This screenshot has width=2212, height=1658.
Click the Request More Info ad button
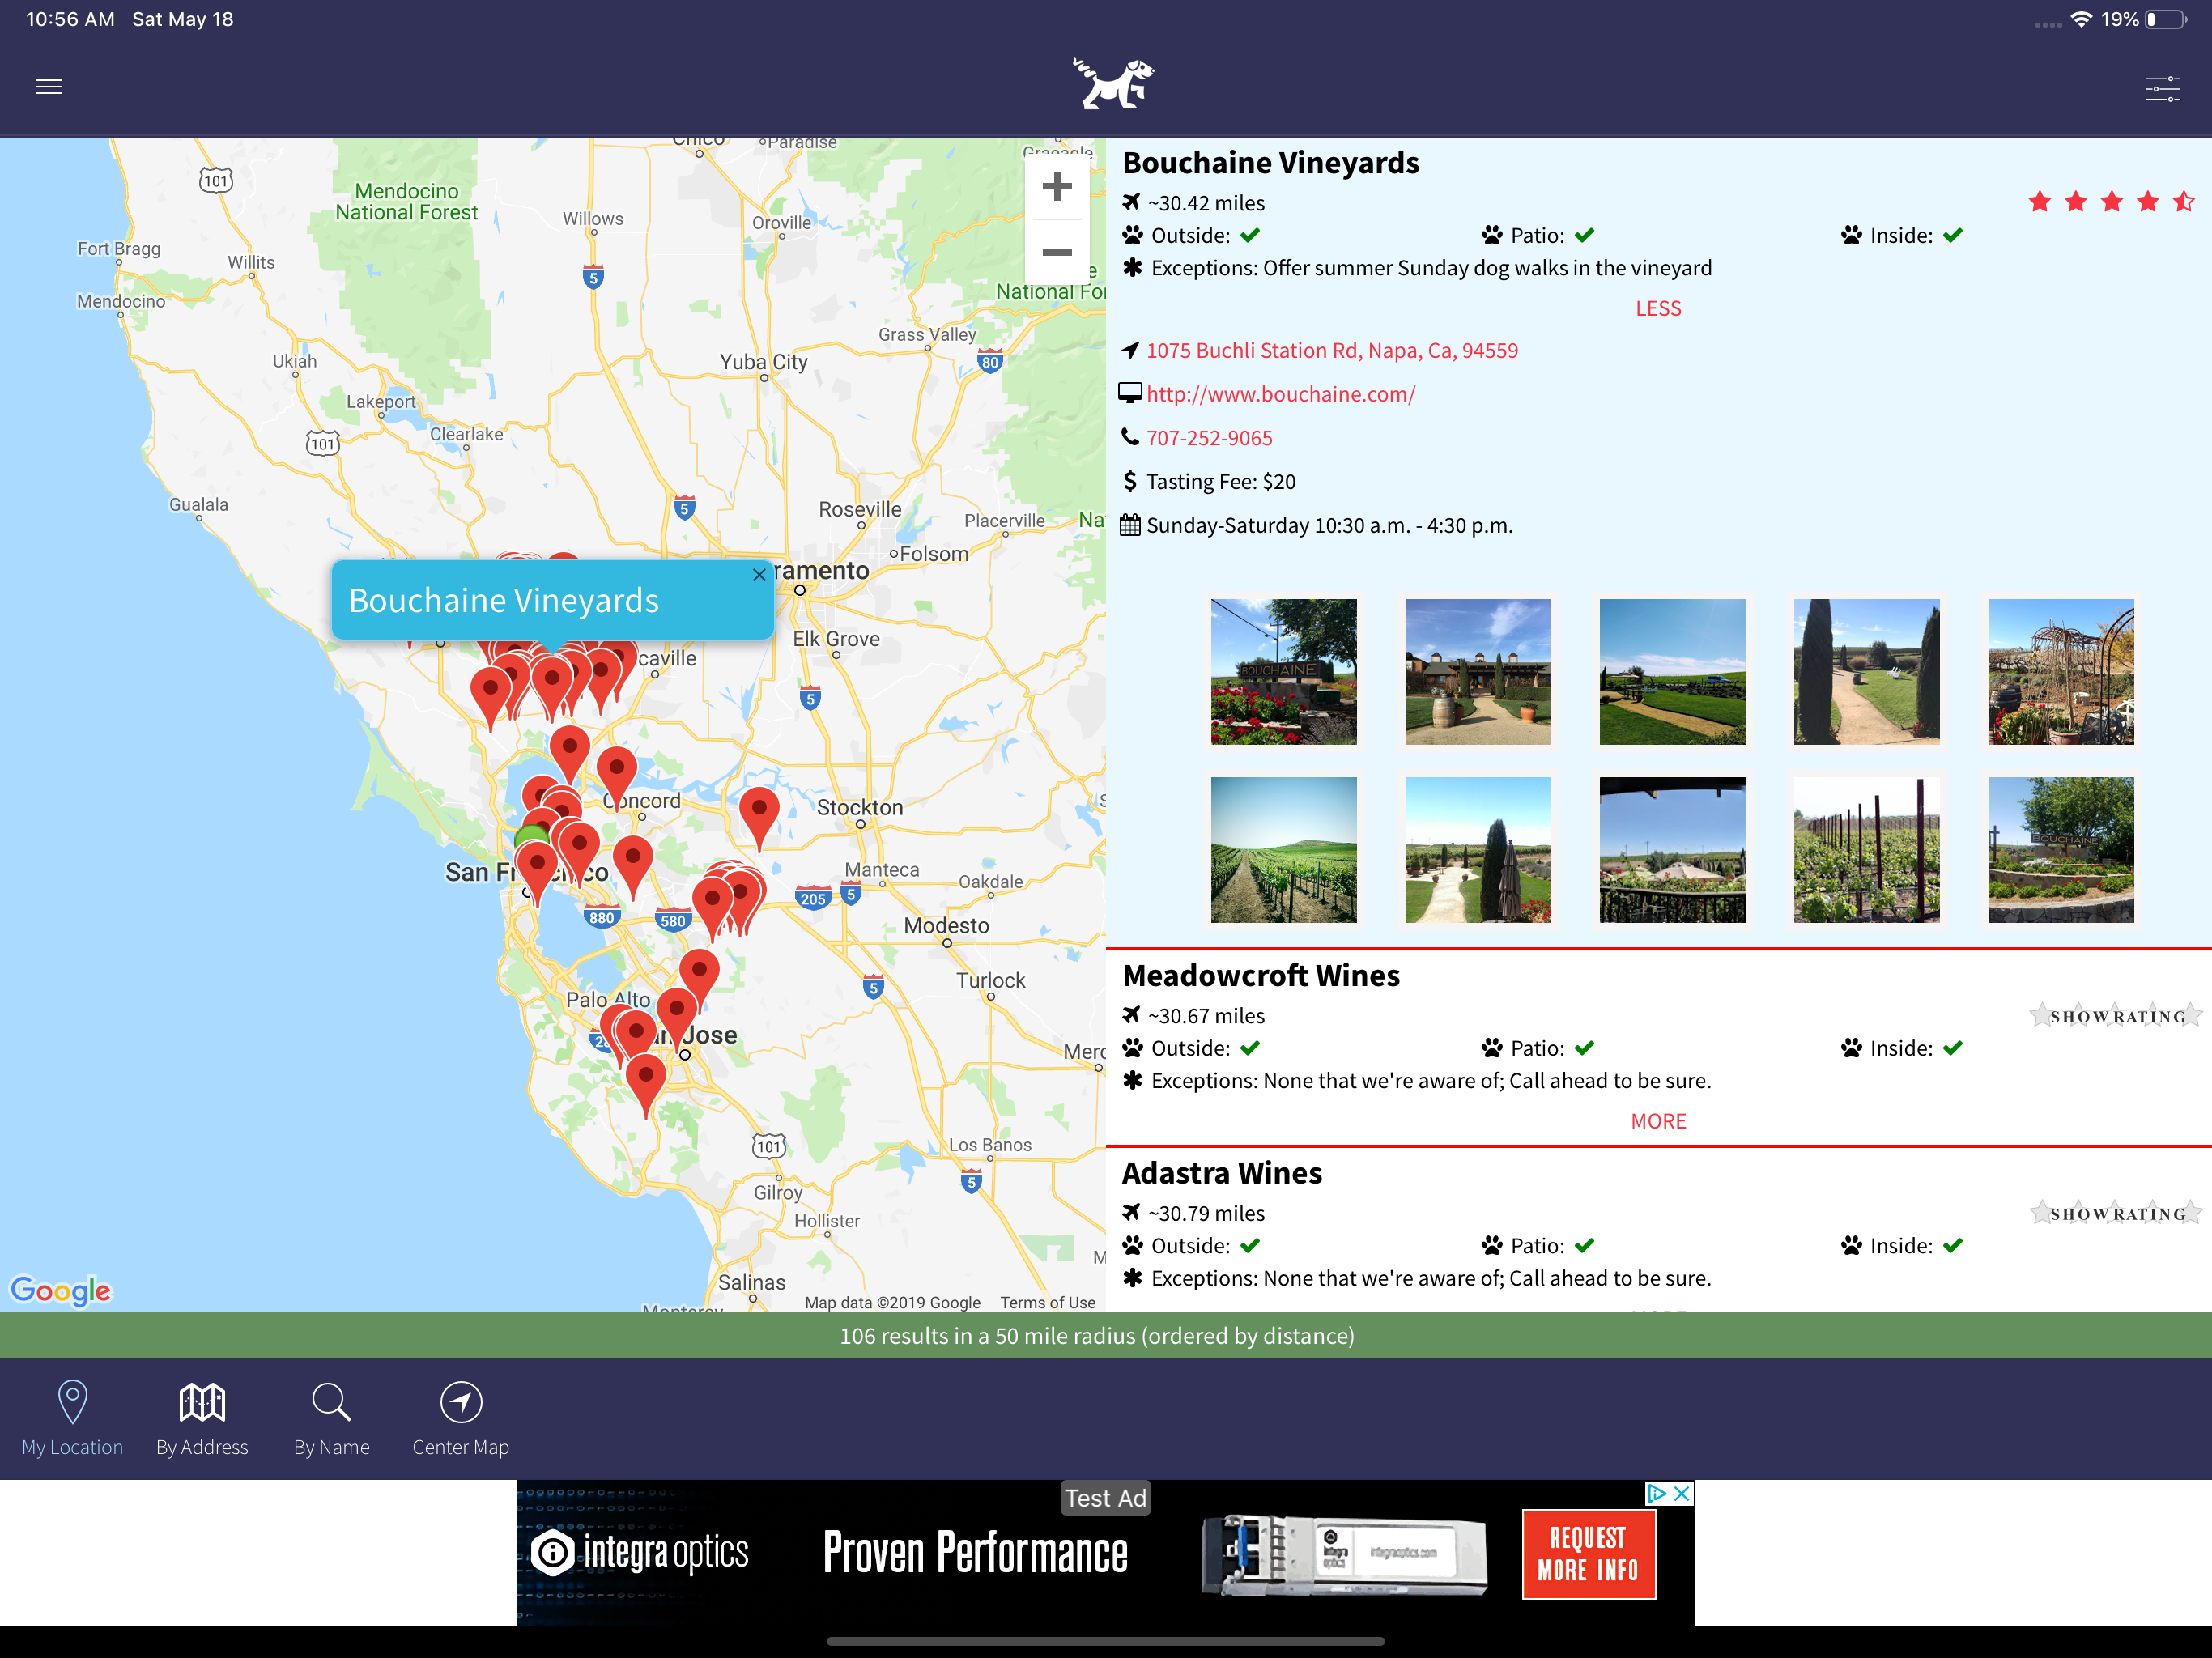pos(1588,1554)
